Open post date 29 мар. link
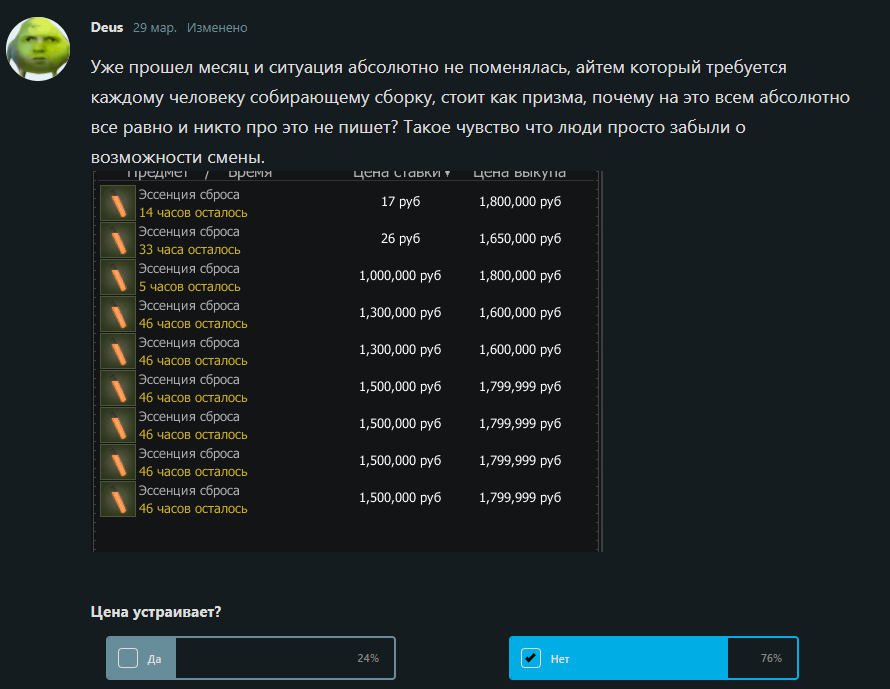890x689 pixels. click(154, 28)
